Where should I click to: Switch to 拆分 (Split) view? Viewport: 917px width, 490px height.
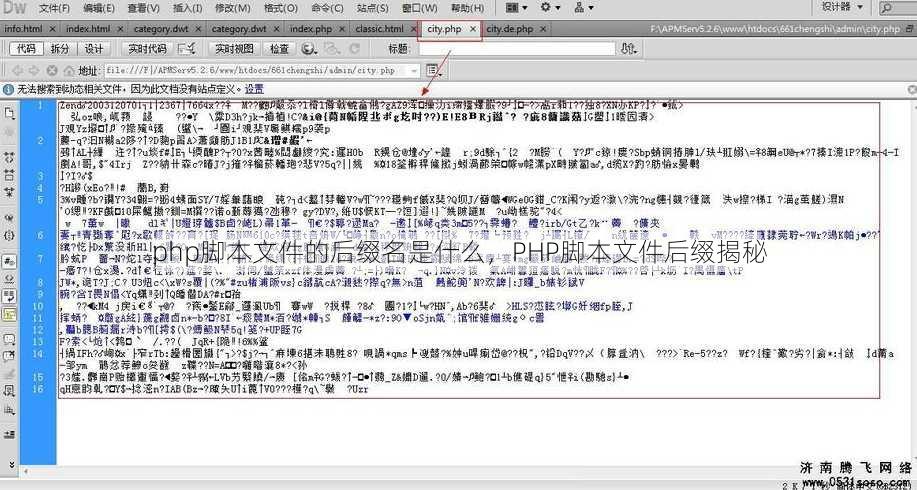pyautogui.click(x=60, y=49)
